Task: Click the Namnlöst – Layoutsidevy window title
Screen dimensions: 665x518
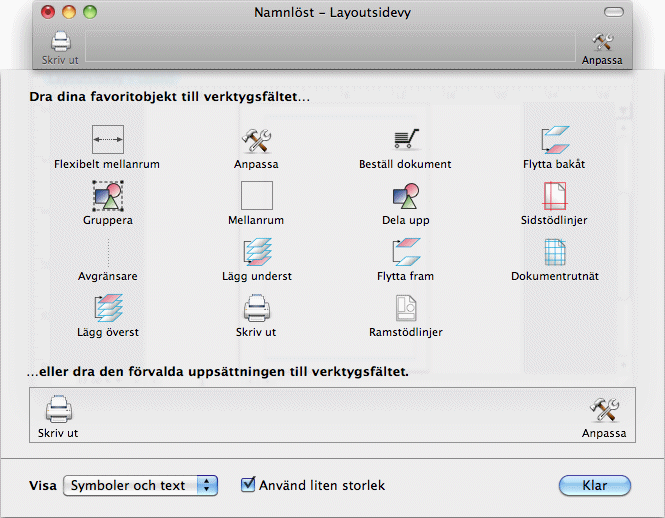Action: pyautogui.click(x=332, y=12)
